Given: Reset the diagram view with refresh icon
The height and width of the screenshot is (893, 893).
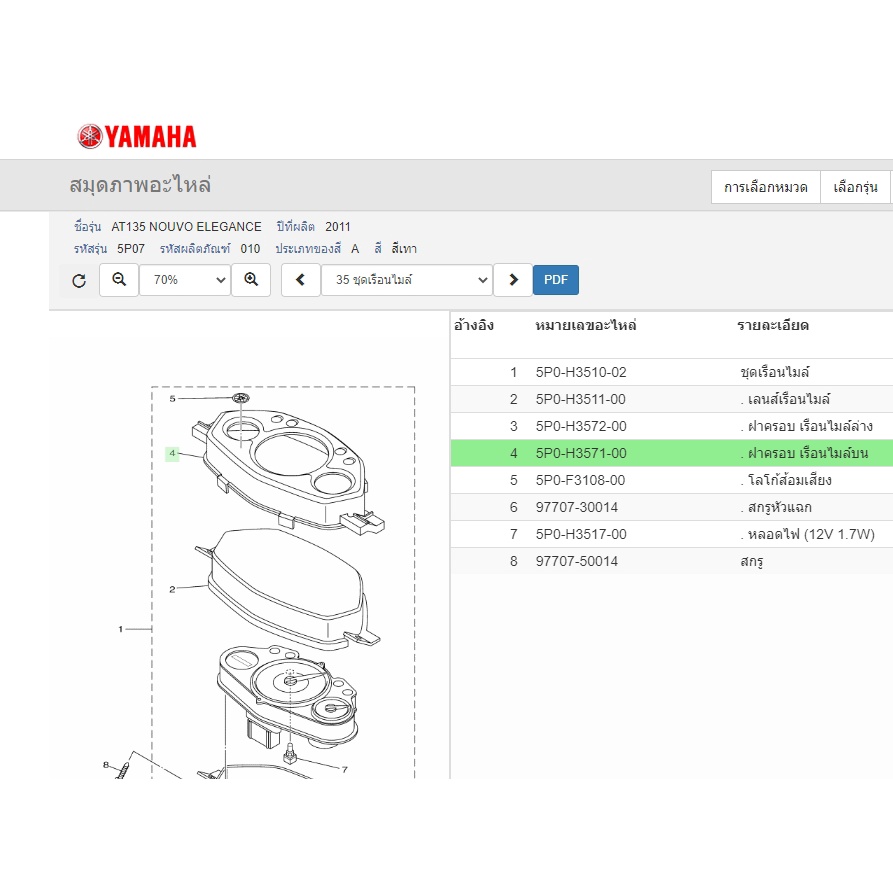Looking at the screenshot, I should pyautogui.click(x=79, y=280).
